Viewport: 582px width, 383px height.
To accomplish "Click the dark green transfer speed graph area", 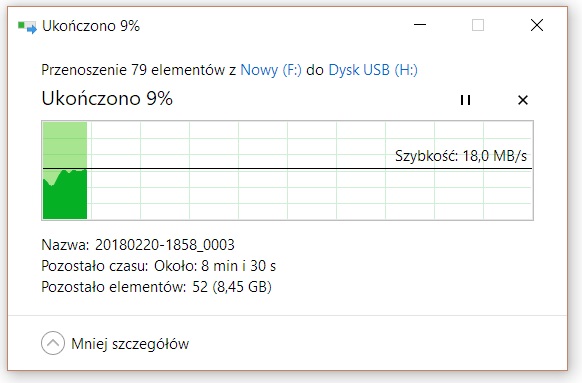I will tap(65, 197).
